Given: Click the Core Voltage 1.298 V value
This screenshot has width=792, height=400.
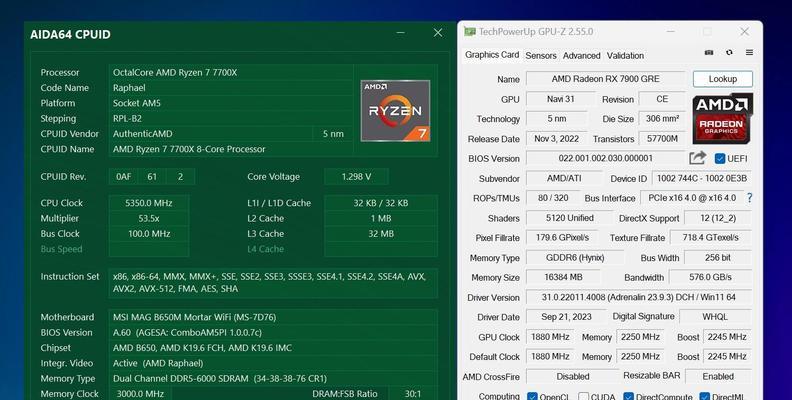Looking at the screenshot, I should coord(356,177).
